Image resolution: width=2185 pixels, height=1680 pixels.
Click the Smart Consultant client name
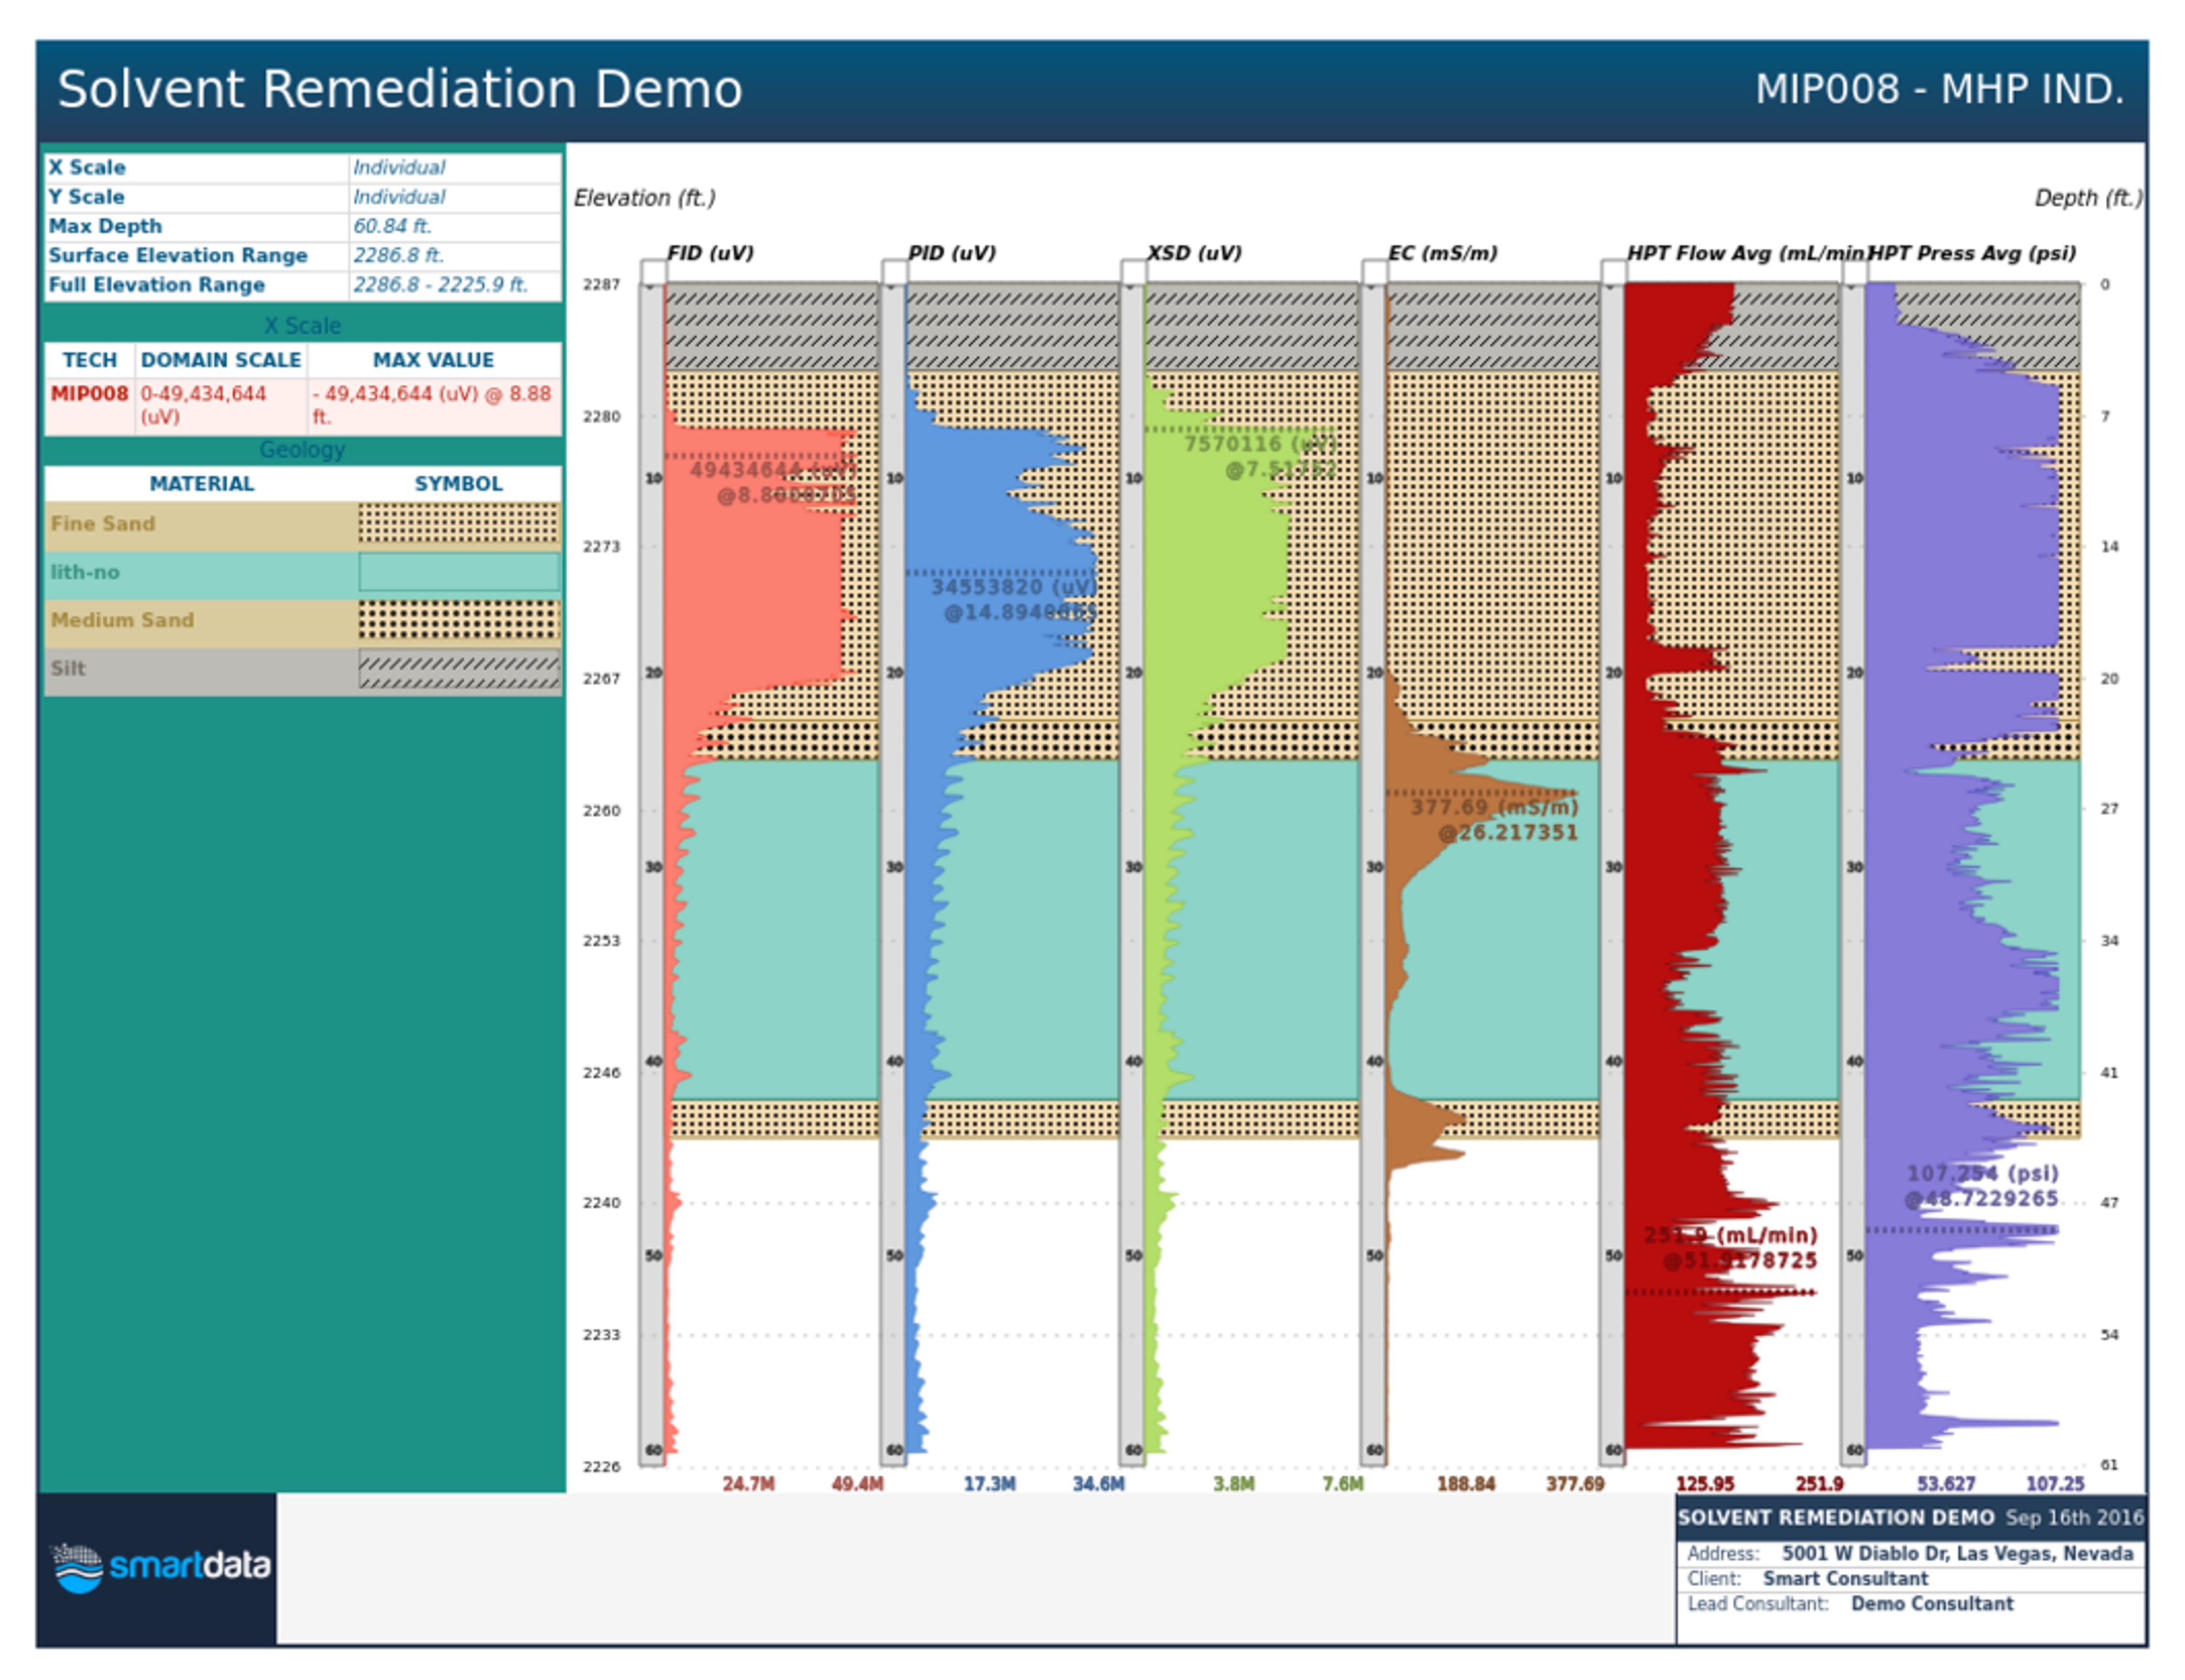(x=1845, y=1579)
